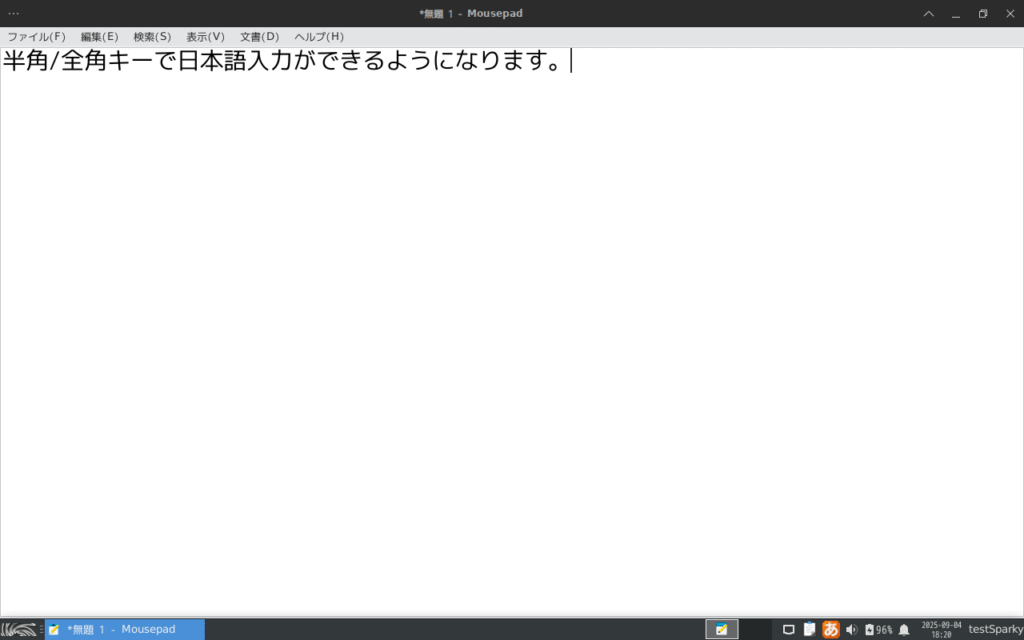Click the volume speaker tray icon

click(851, 629)
